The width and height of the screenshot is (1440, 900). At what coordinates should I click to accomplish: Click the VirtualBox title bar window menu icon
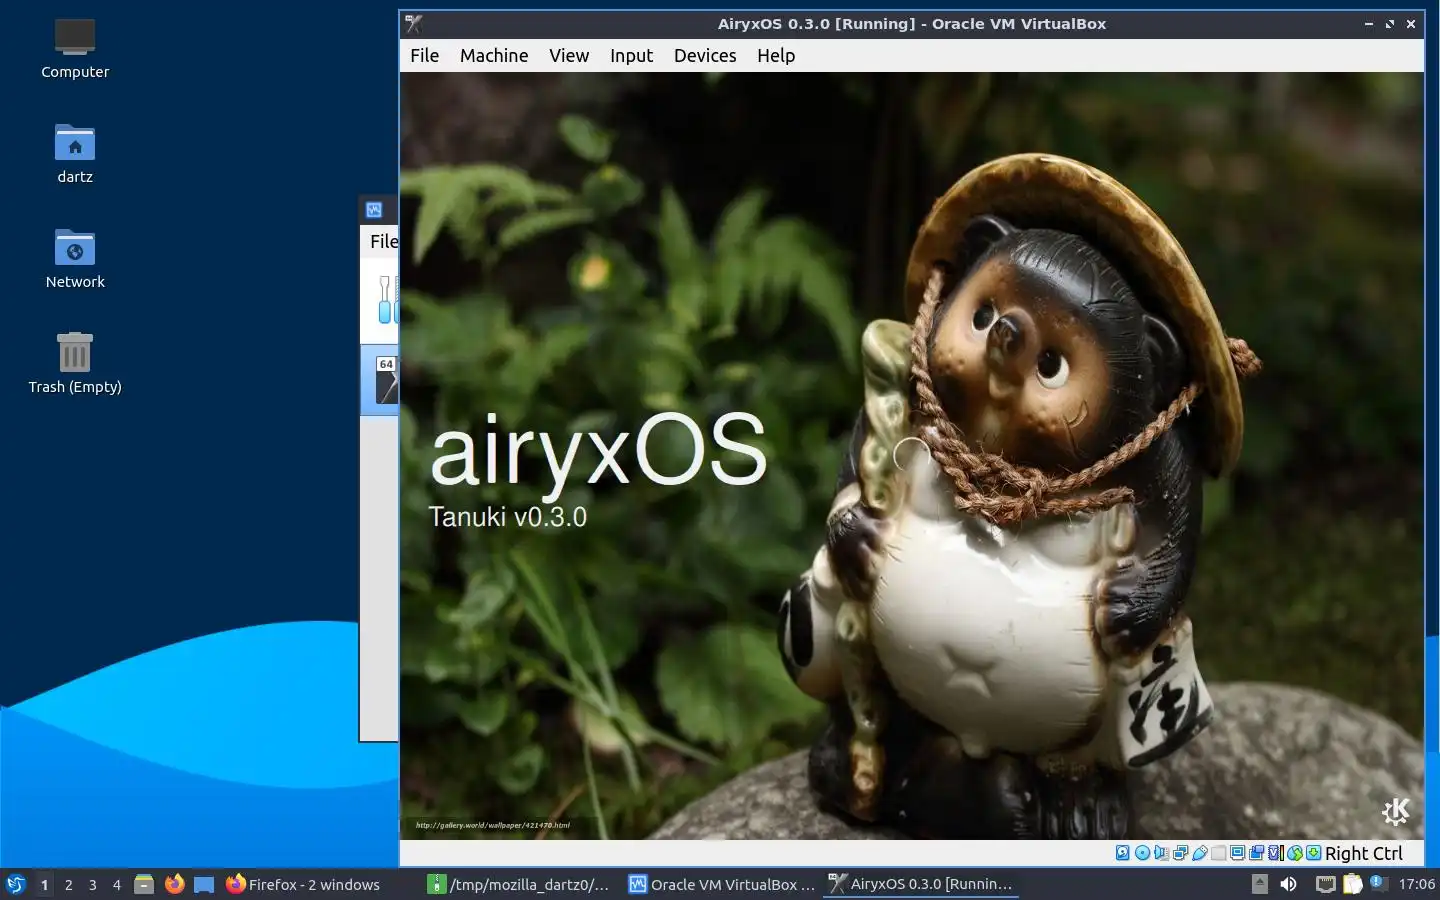[414, 24]
